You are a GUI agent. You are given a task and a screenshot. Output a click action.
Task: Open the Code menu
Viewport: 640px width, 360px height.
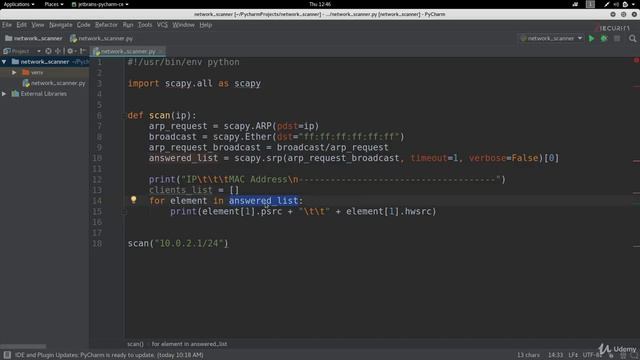coord(84,25)
